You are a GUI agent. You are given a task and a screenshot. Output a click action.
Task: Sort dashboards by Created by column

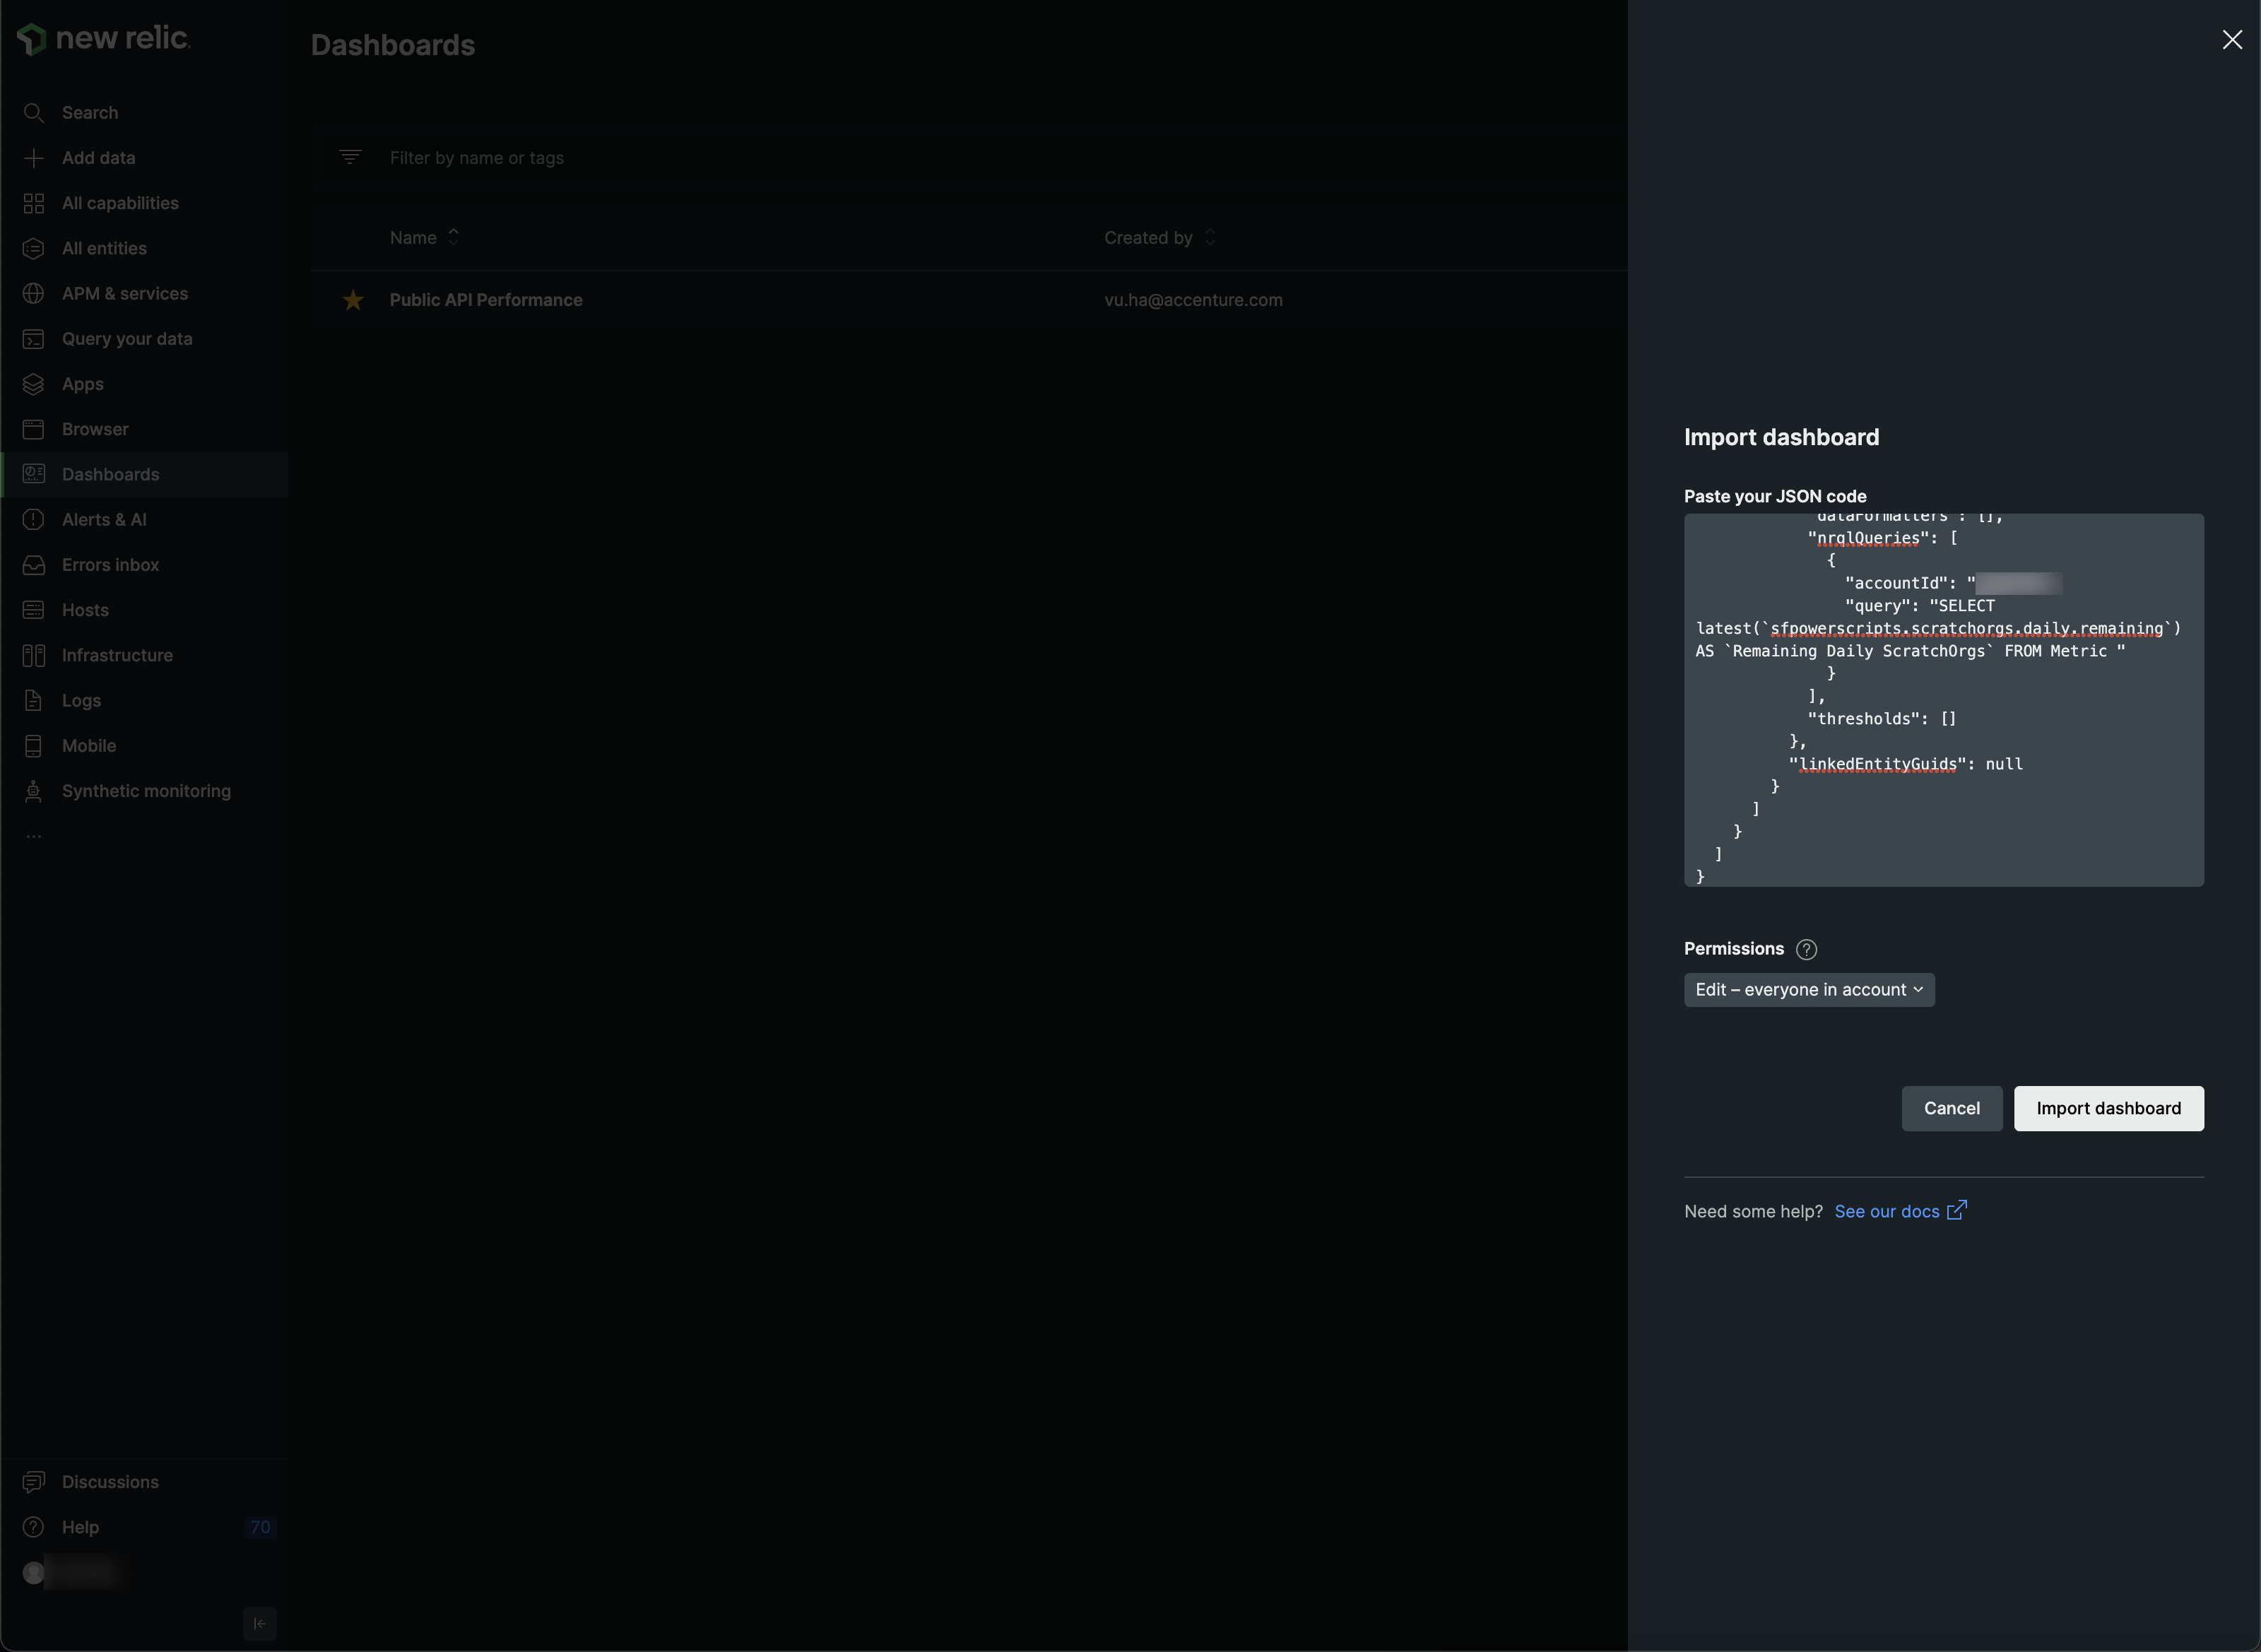point(1160,237)
